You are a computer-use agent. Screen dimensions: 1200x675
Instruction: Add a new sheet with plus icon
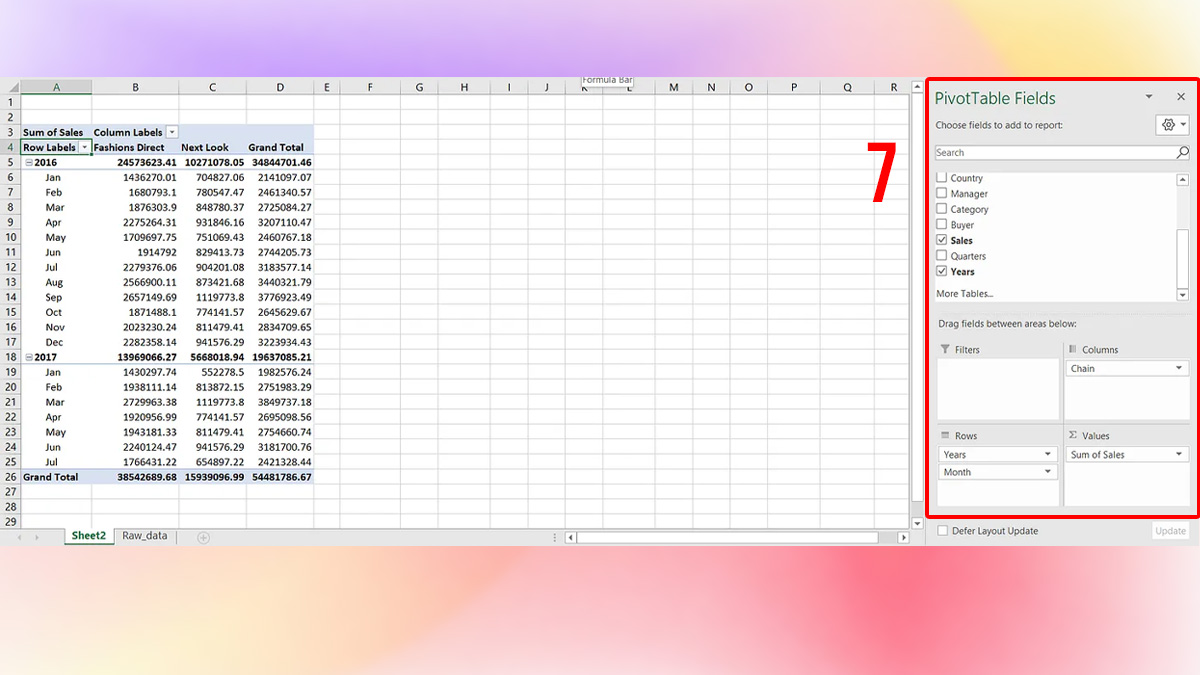pos(204,537)
